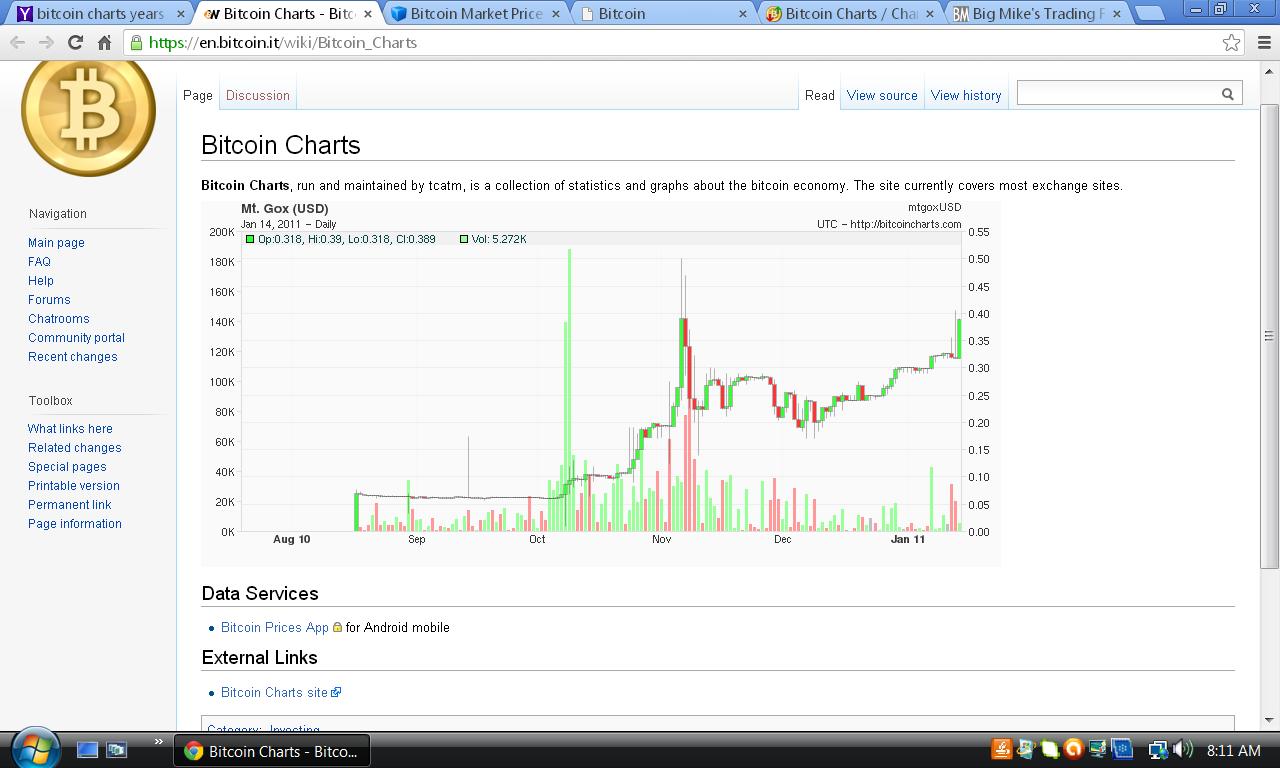
Task: Open the Bitcoin Prices App link
Action: [275, 627]
